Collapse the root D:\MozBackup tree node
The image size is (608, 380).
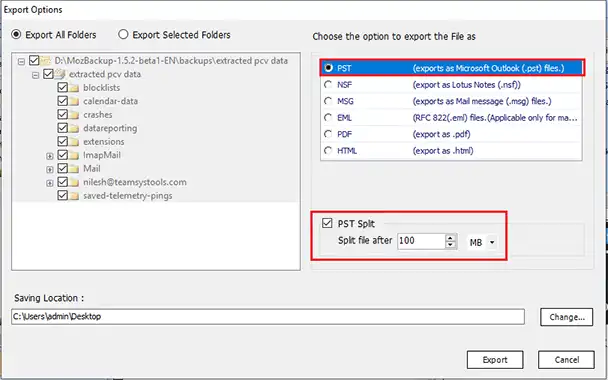21,61
